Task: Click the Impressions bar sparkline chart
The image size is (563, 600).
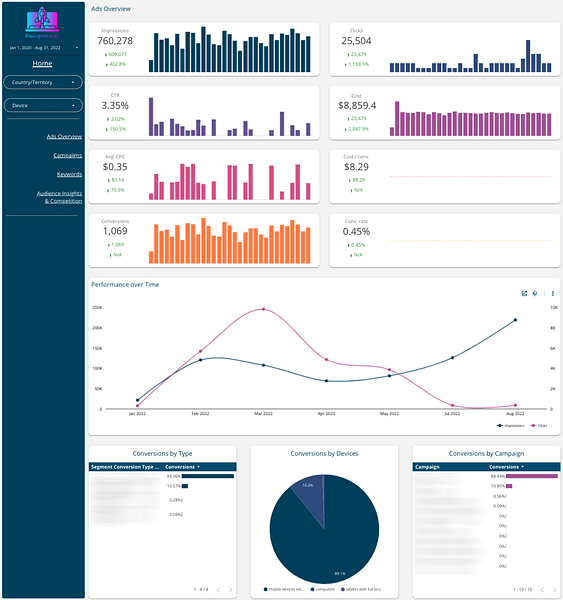Action: tap(230, 49)
